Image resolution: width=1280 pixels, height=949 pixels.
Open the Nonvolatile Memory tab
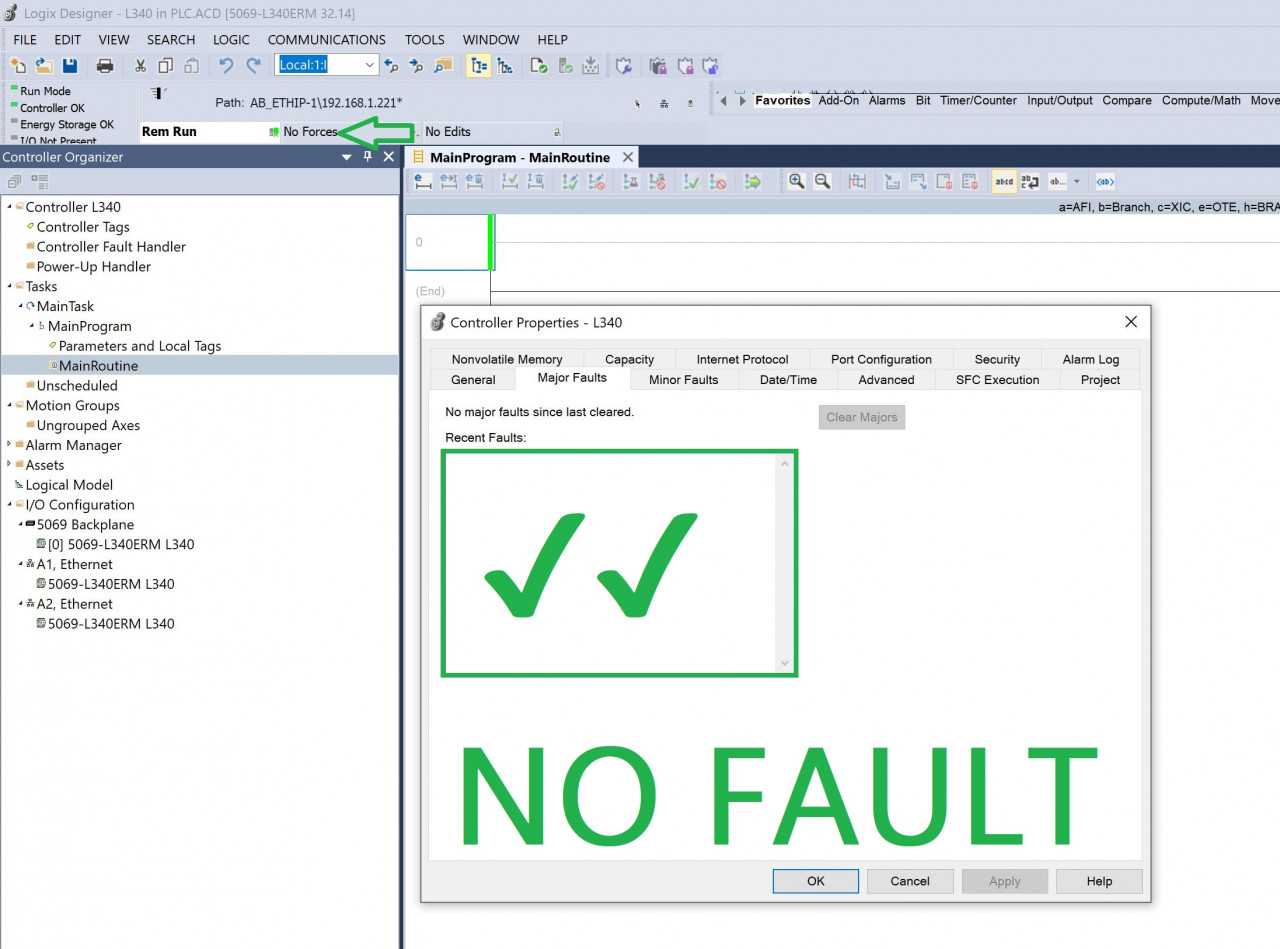[x=507, y=360]
